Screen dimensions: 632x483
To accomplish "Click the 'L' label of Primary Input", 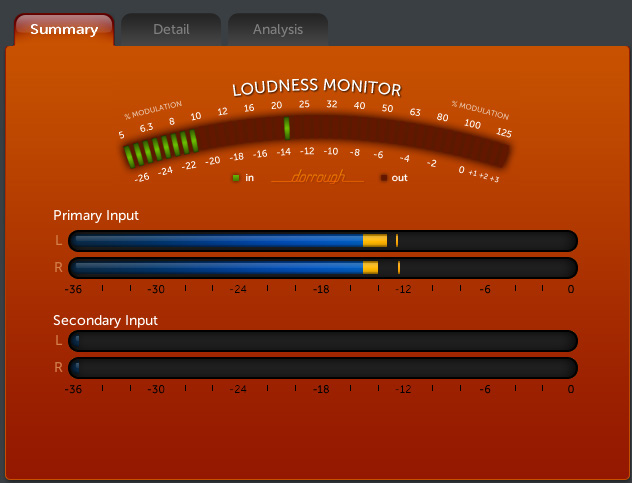I will 58,241.
